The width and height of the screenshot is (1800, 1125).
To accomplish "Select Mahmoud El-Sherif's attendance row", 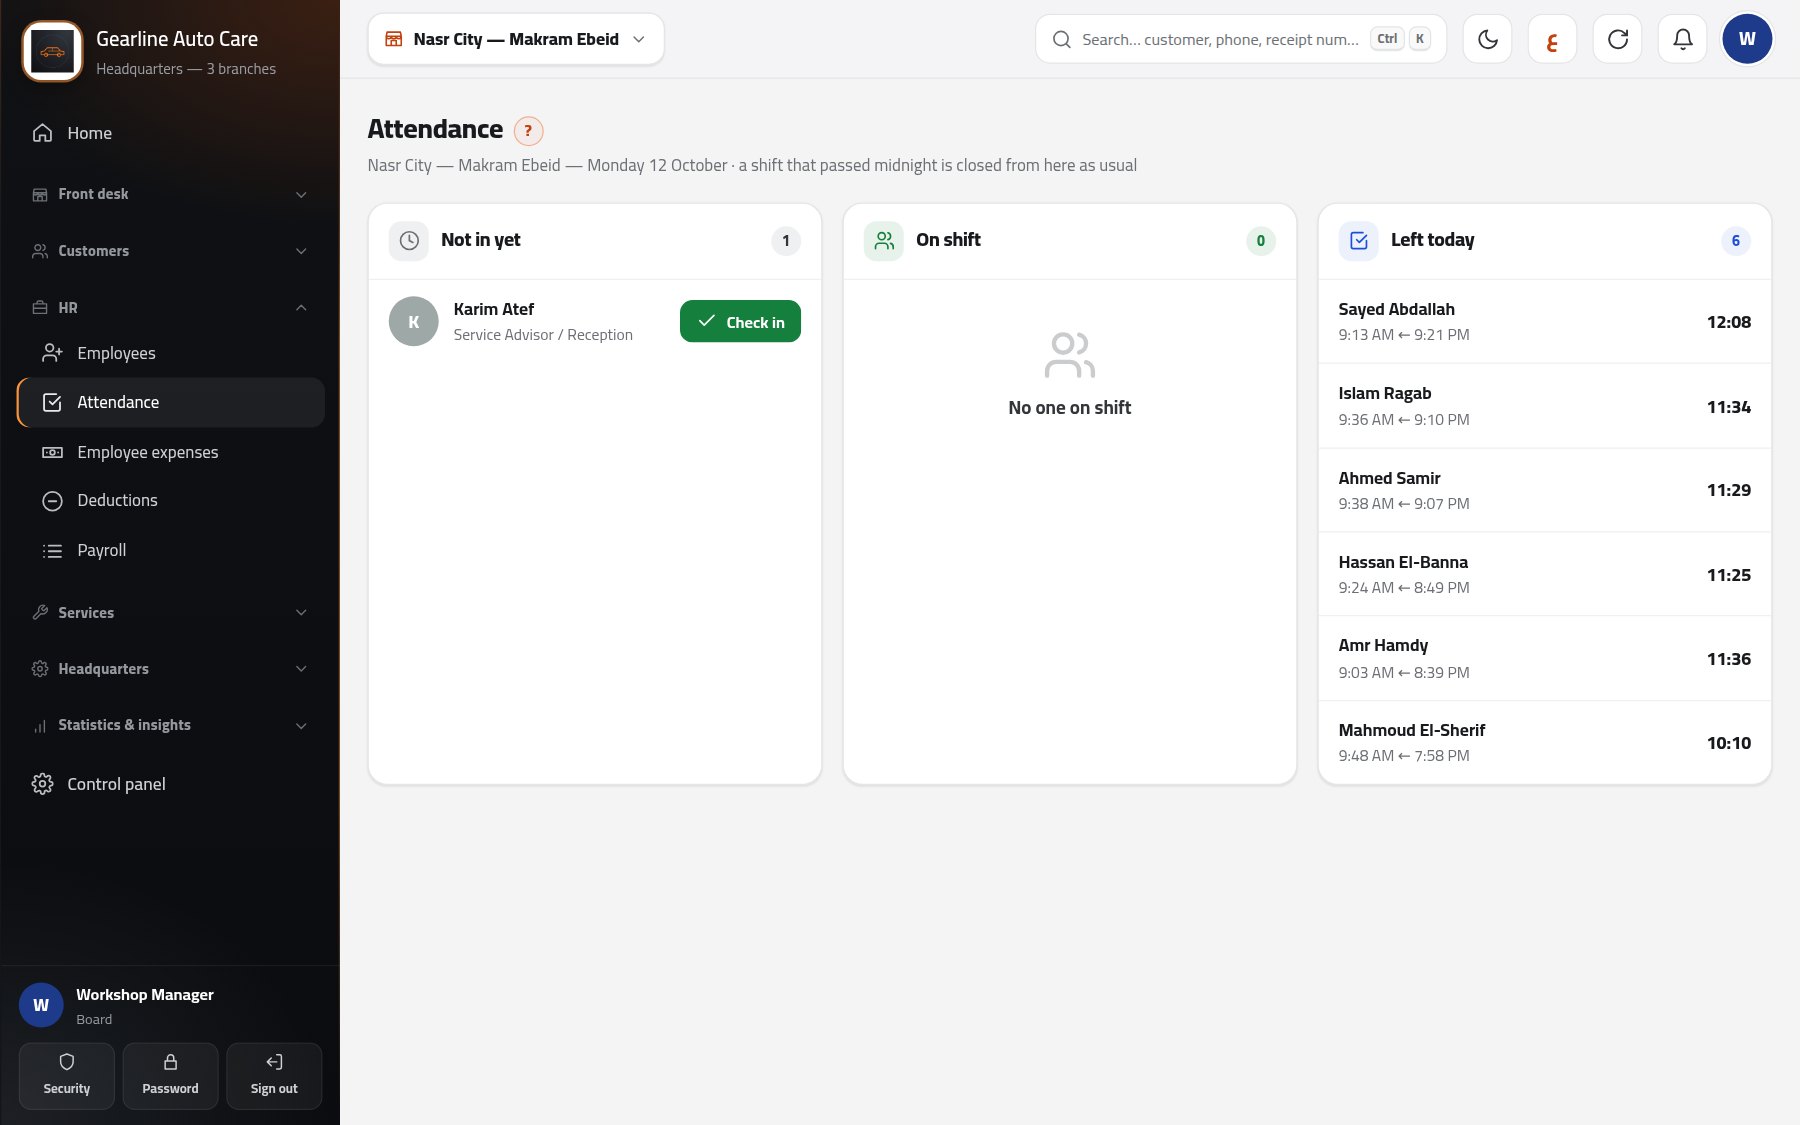I will [x=1544, y=742].
